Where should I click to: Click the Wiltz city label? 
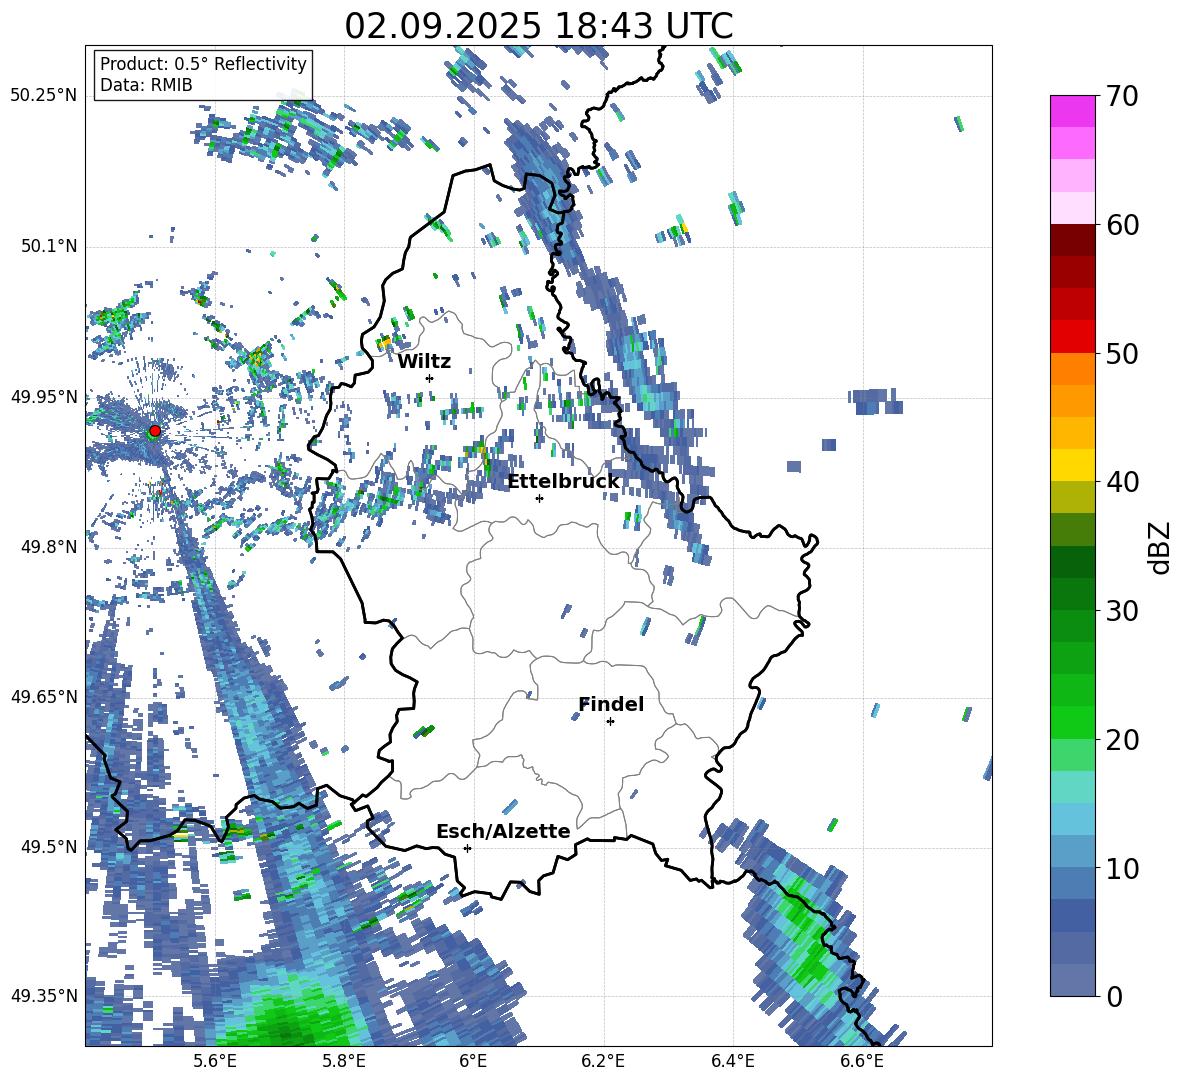coord(424,362)
